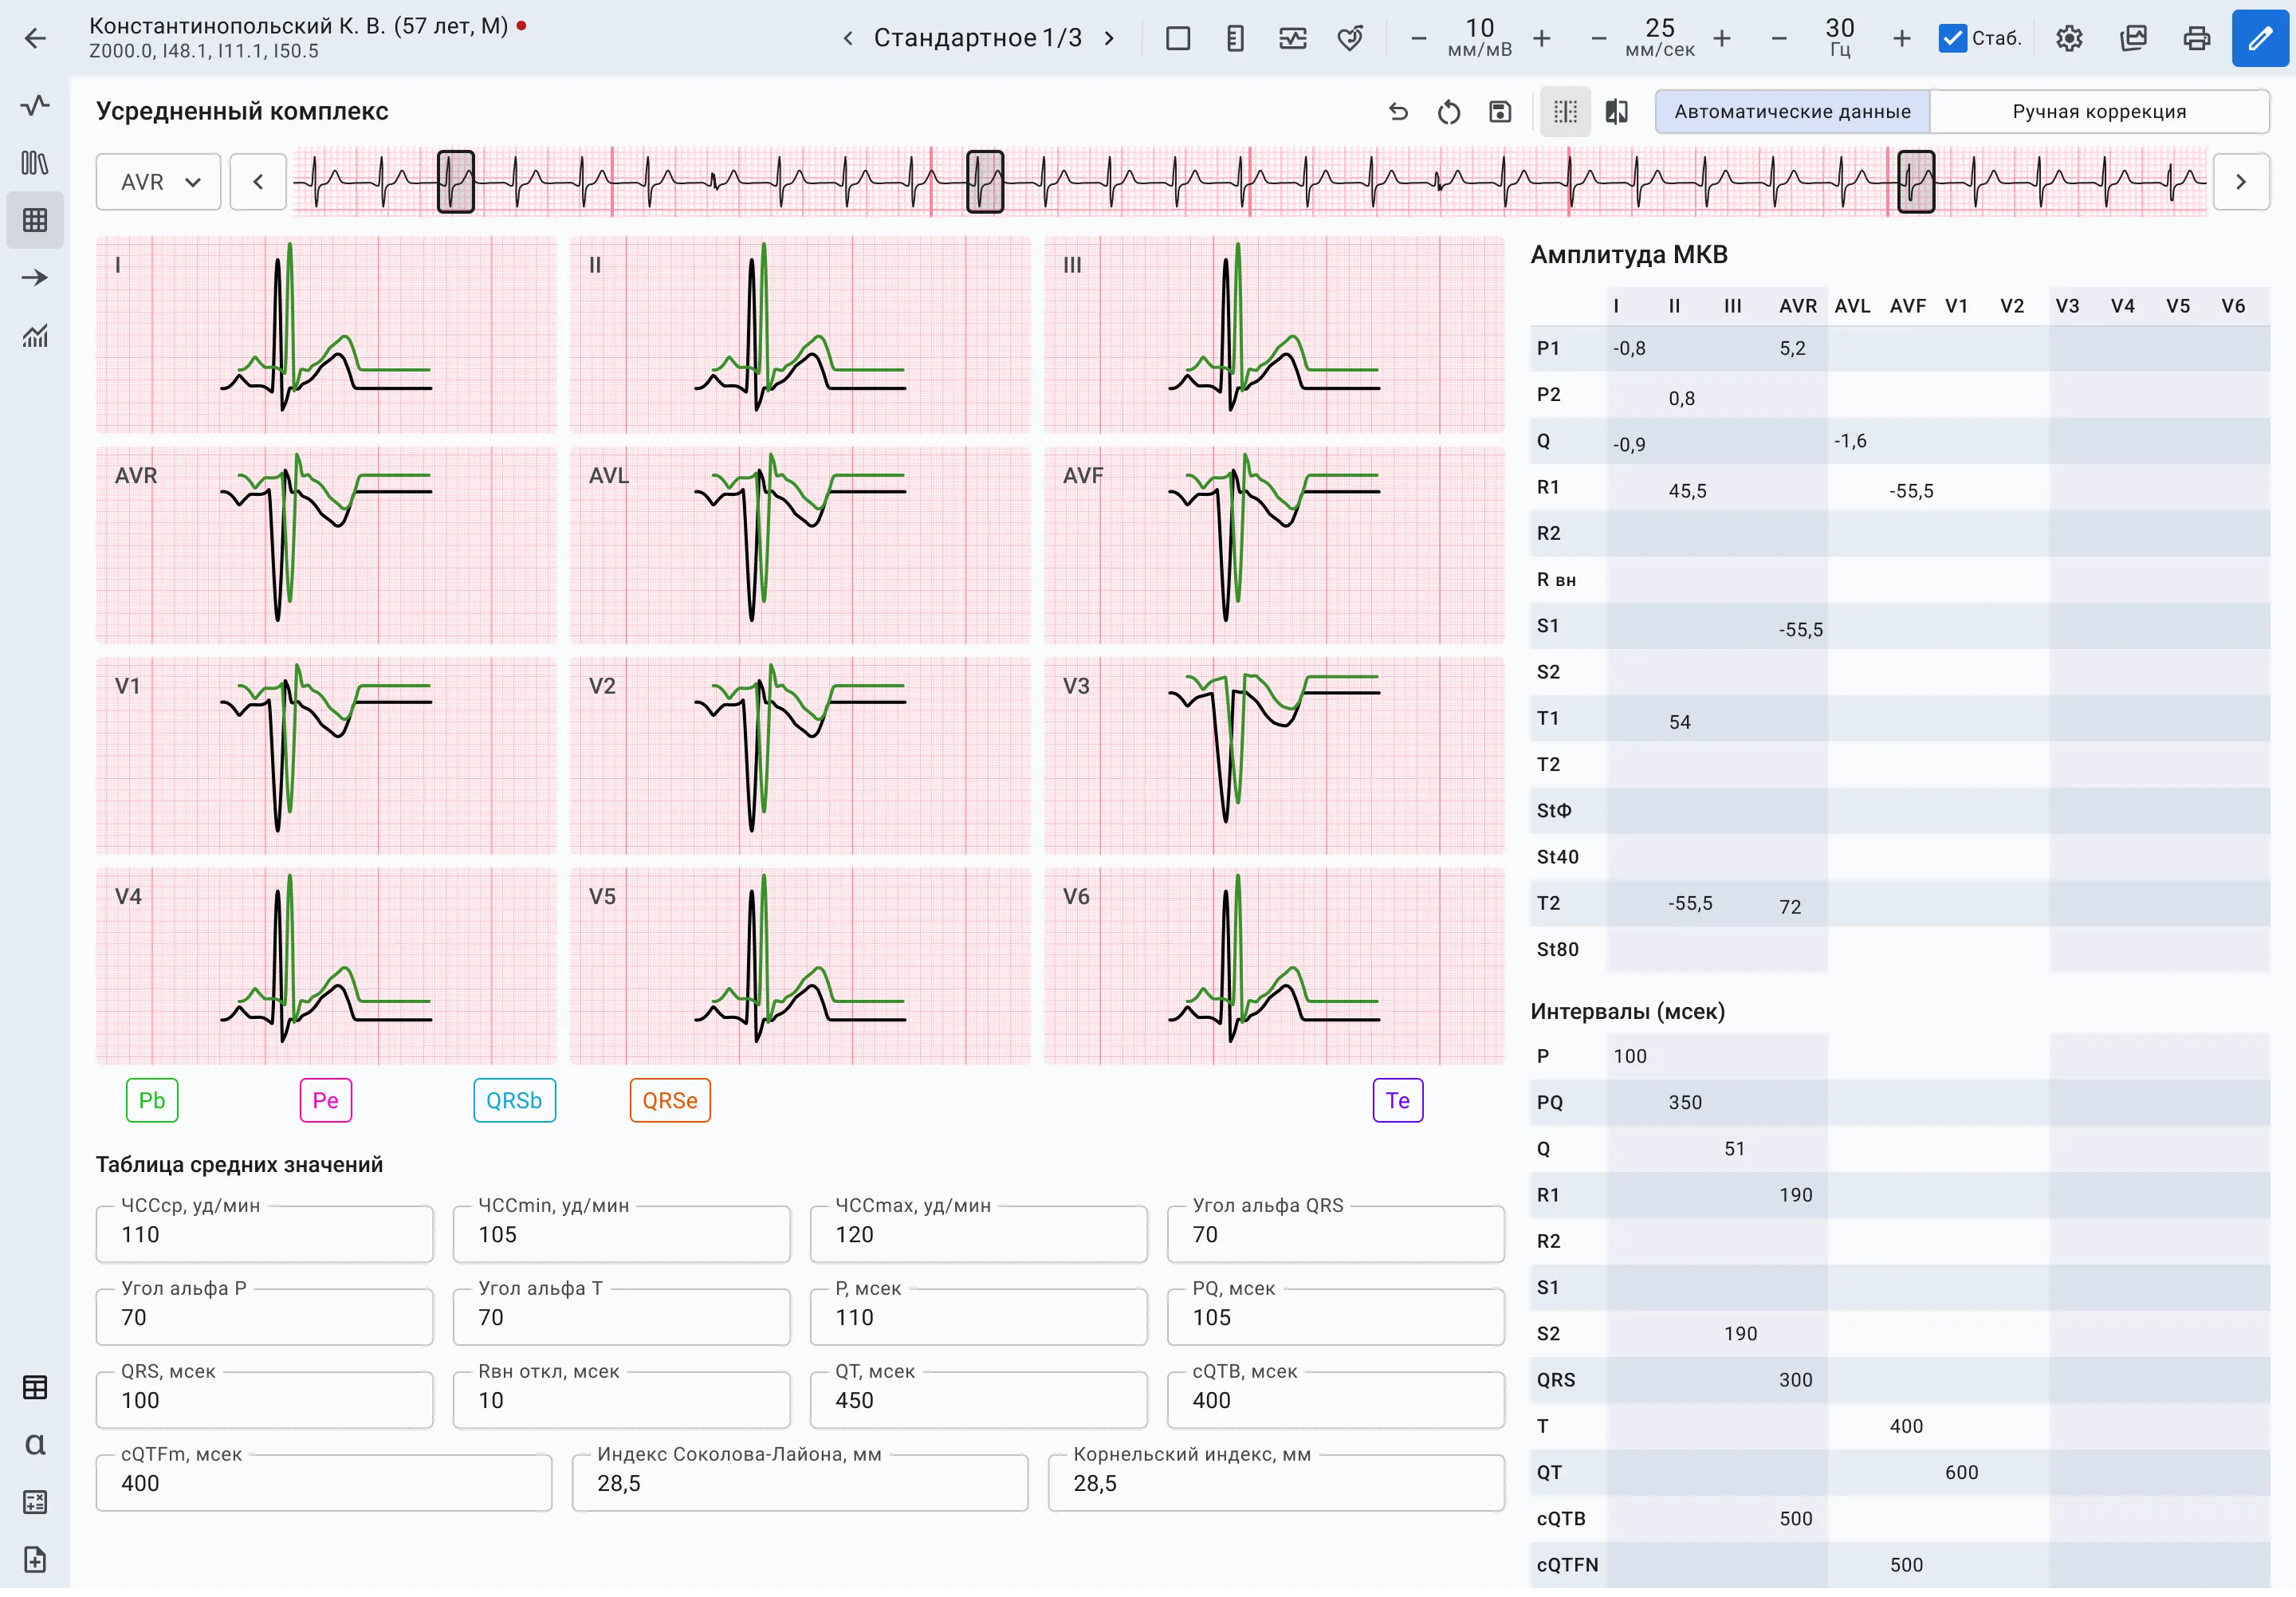Click the Индекс Соколова-Лайона field

[799, 1483]
